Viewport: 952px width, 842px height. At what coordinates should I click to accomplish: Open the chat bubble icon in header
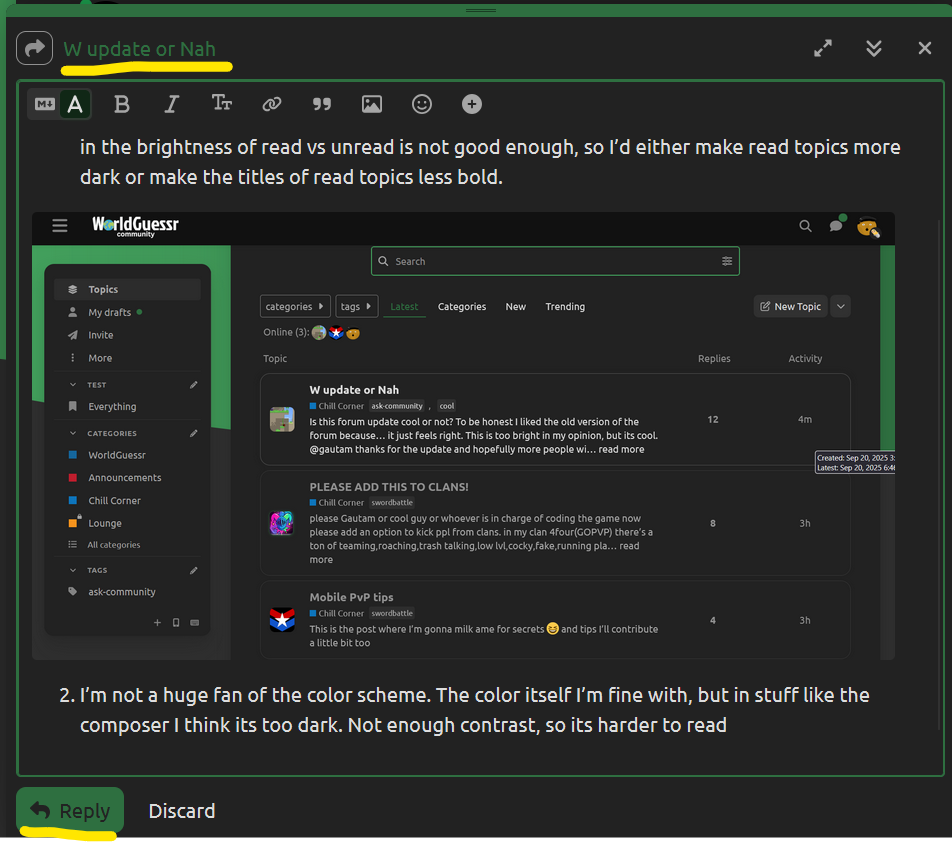click(836, 226)
